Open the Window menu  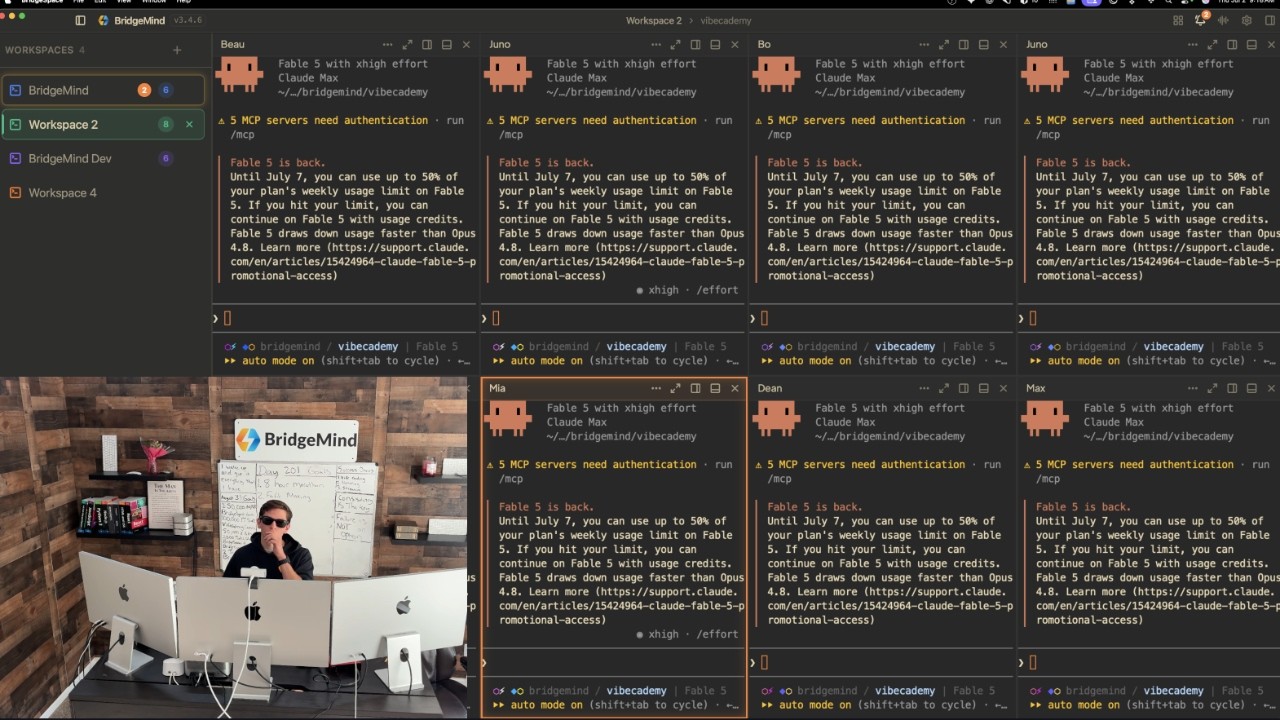(x=153, y=2)
